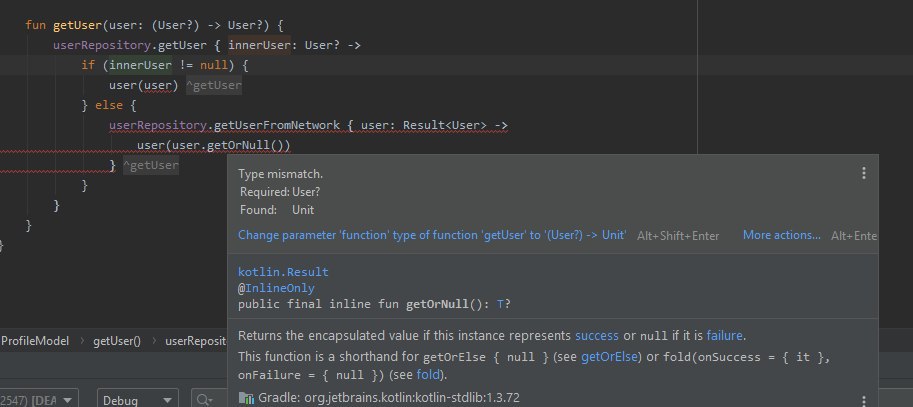
Task: Click 'innerUser' in the lambda parameter declaration
Action: 259,45
